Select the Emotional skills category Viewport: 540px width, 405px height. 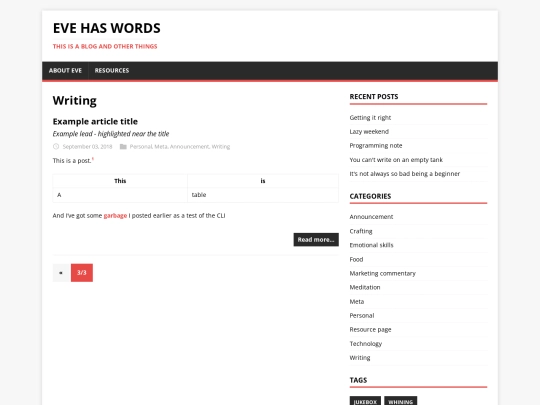coord(371,245)
